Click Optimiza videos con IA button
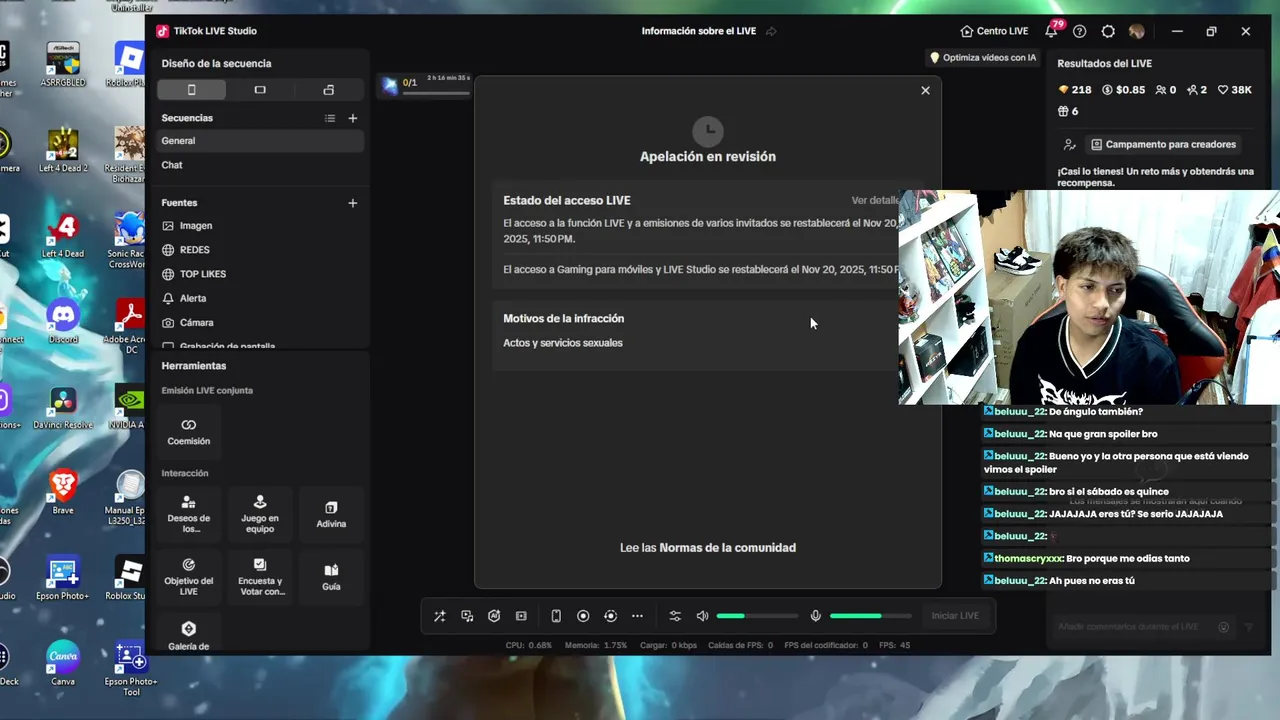1280x720 pixels. tap(983, 57)
